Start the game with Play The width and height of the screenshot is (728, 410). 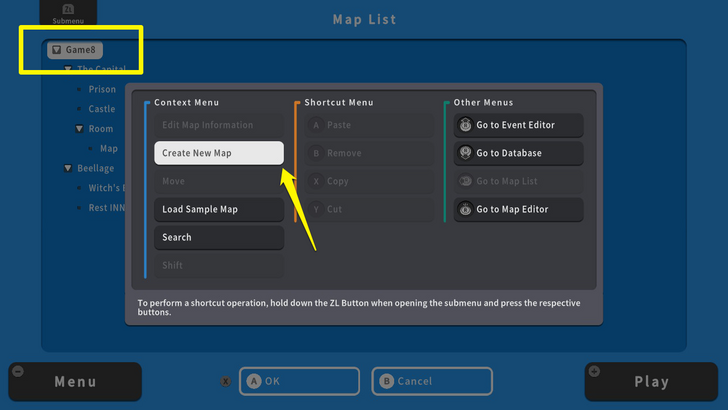651,382
